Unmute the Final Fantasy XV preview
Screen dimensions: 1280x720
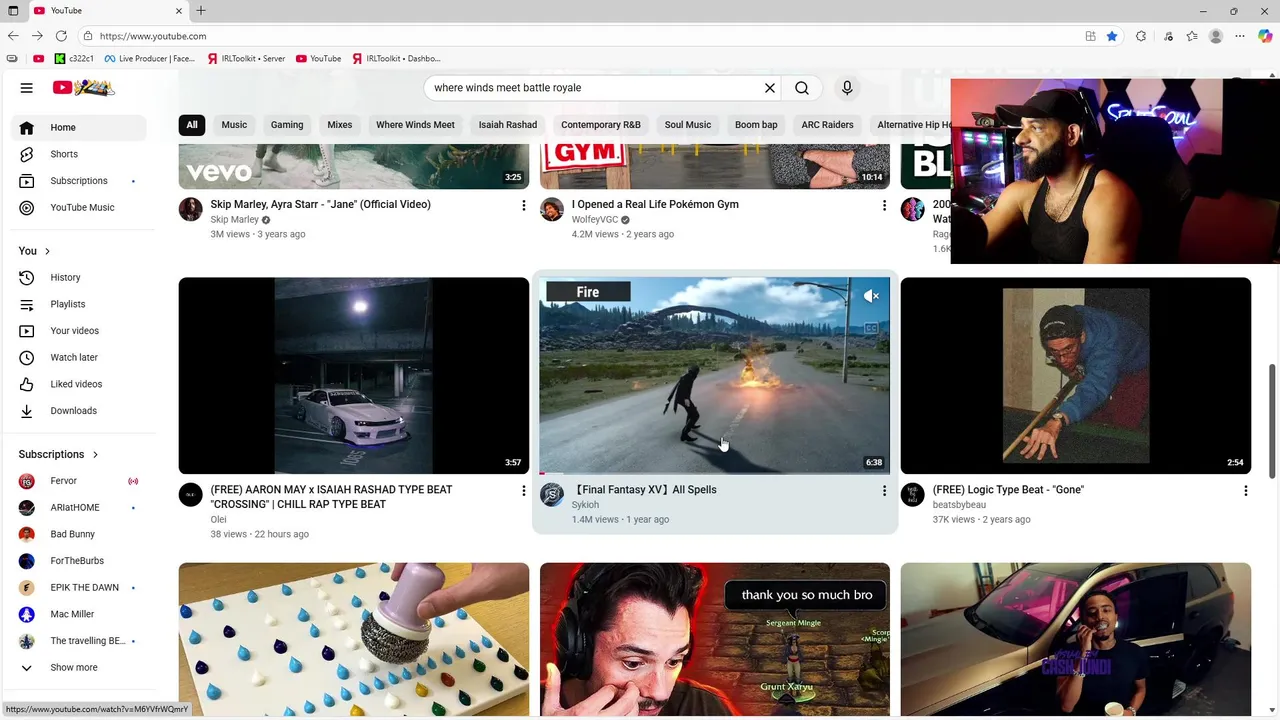click(871, 296)
